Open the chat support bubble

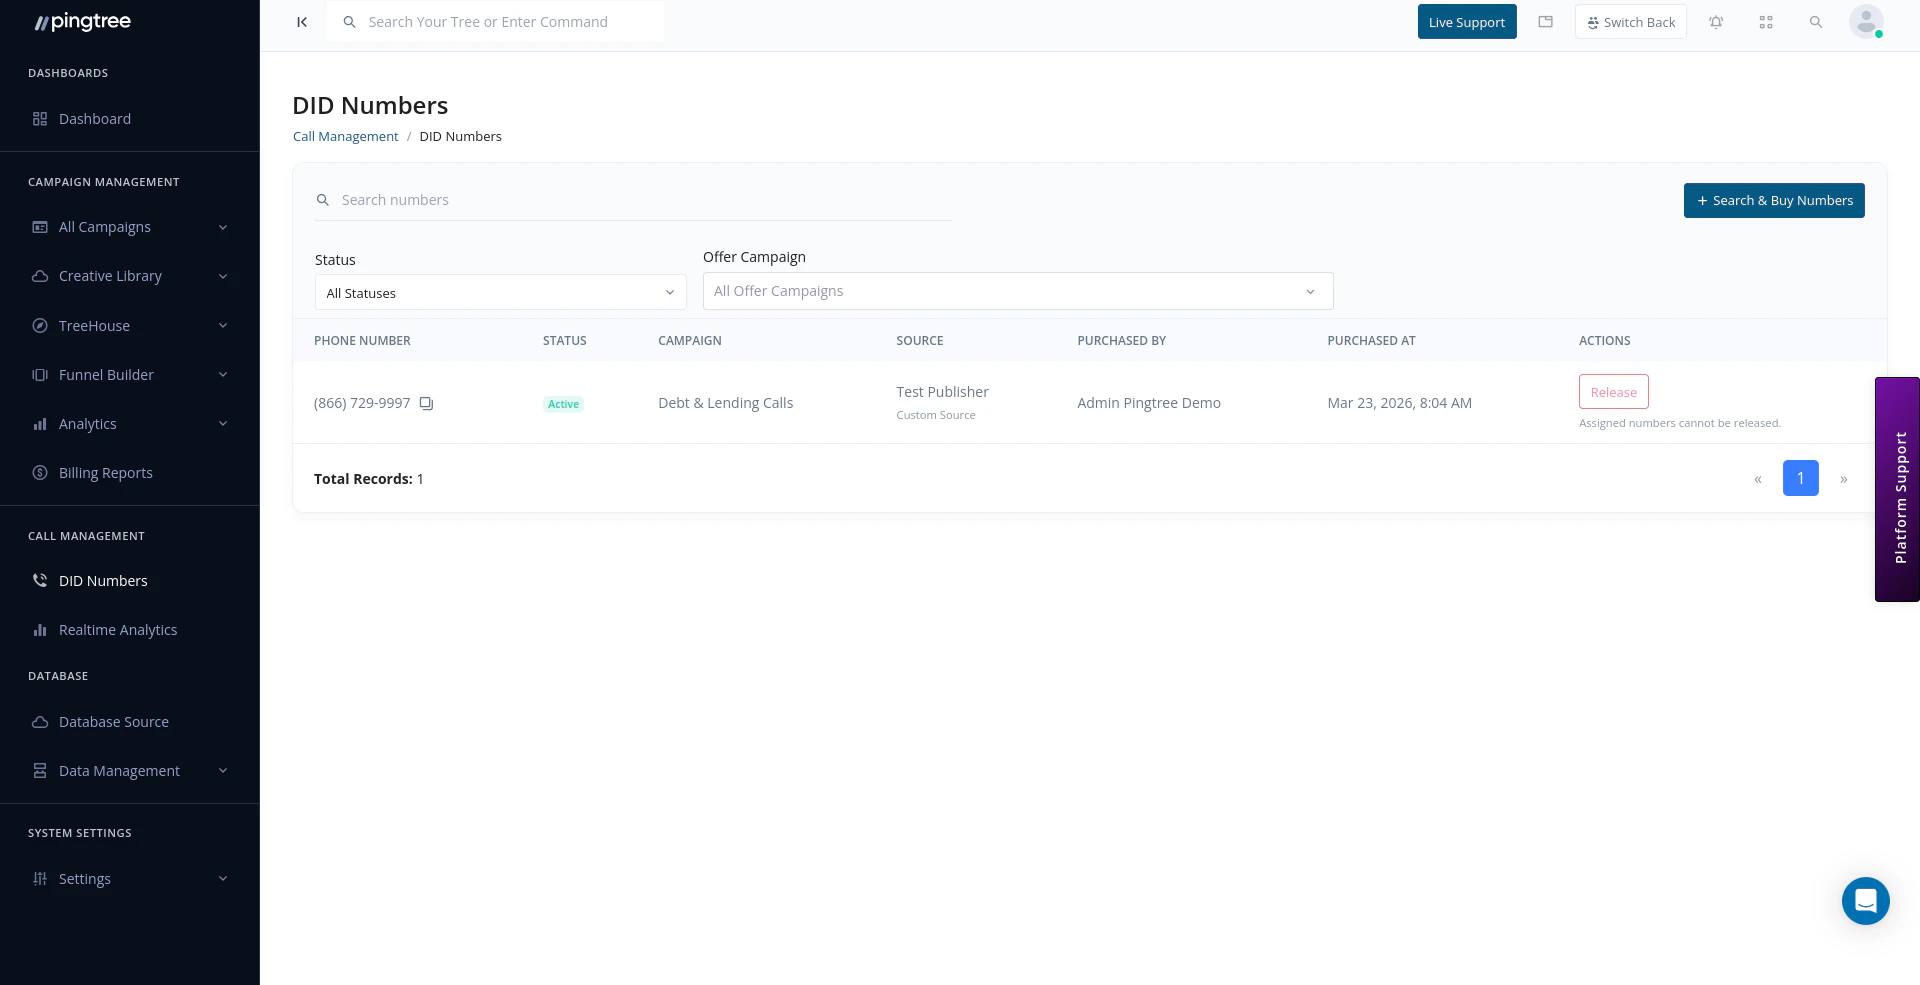[x=1864, y=900]
